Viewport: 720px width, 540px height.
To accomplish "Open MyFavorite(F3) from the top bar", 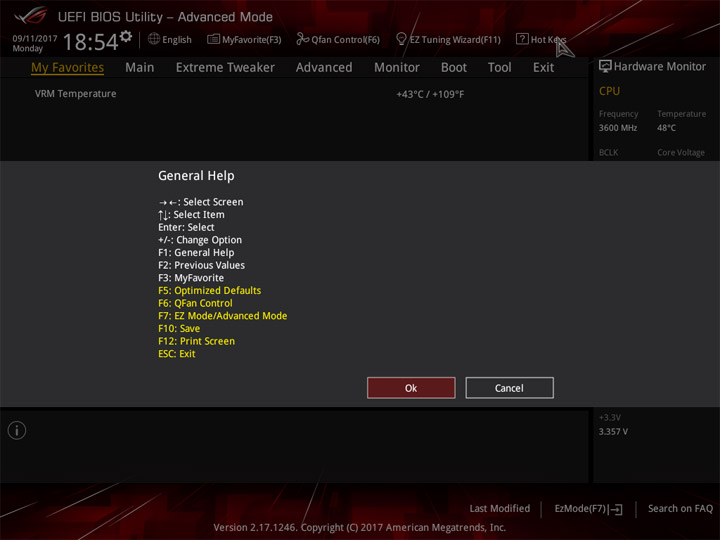I will tap(252, 39).
